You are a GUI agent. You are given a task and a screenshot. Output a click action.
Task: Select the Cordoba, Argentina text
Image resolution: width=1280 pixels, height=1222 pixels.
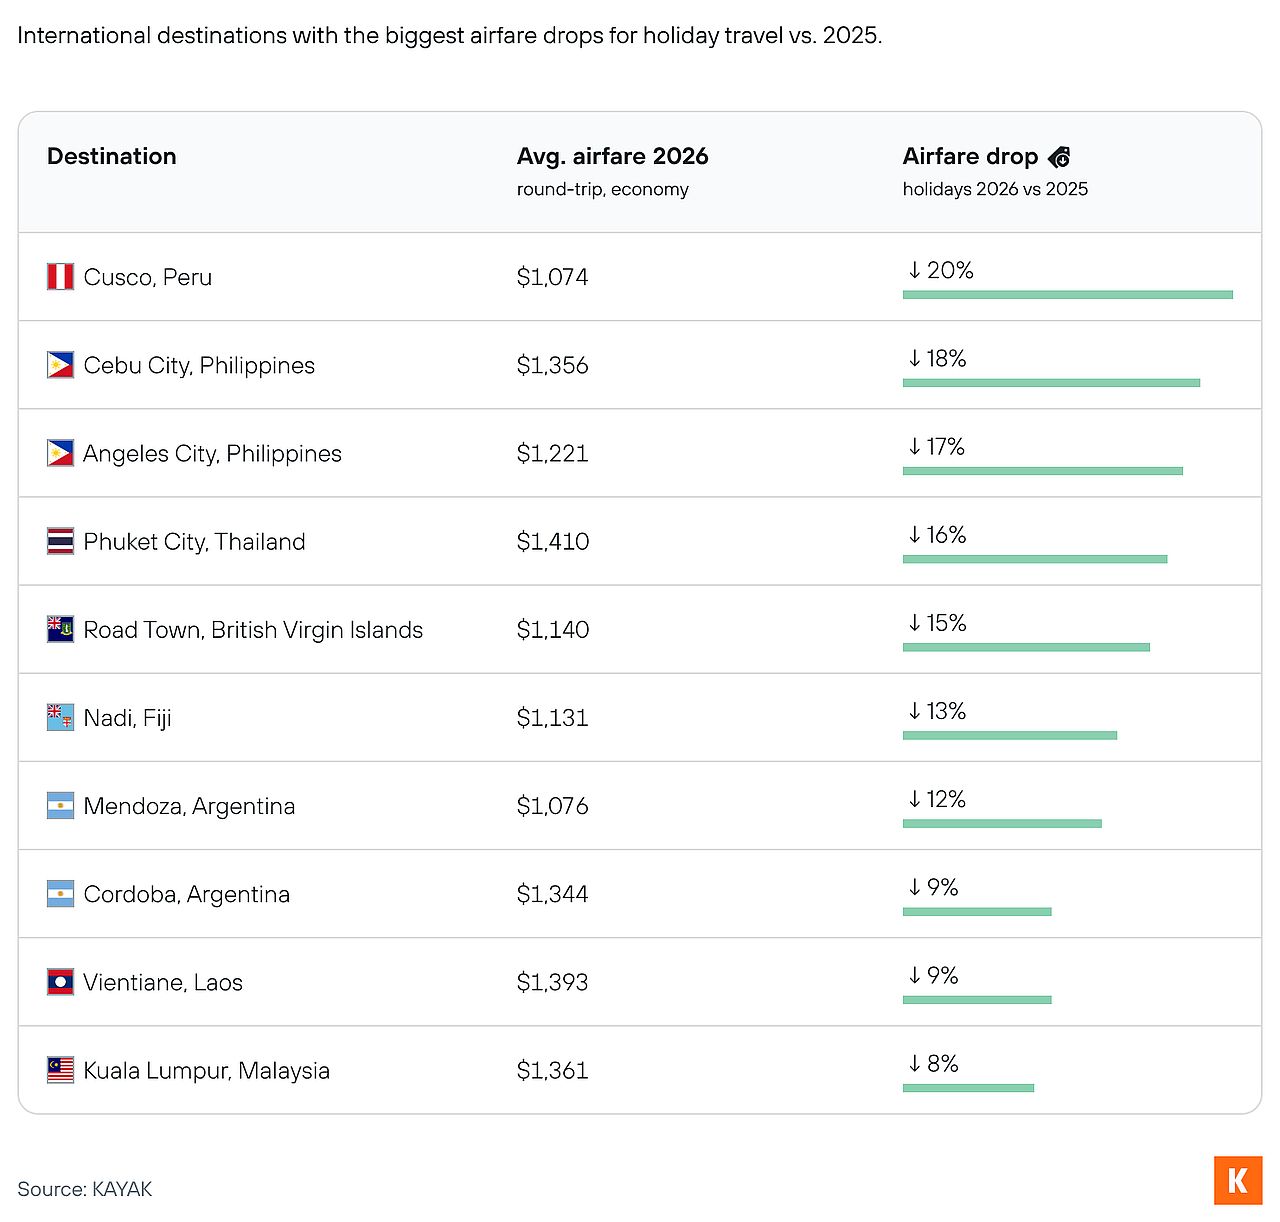click(187, 894)
